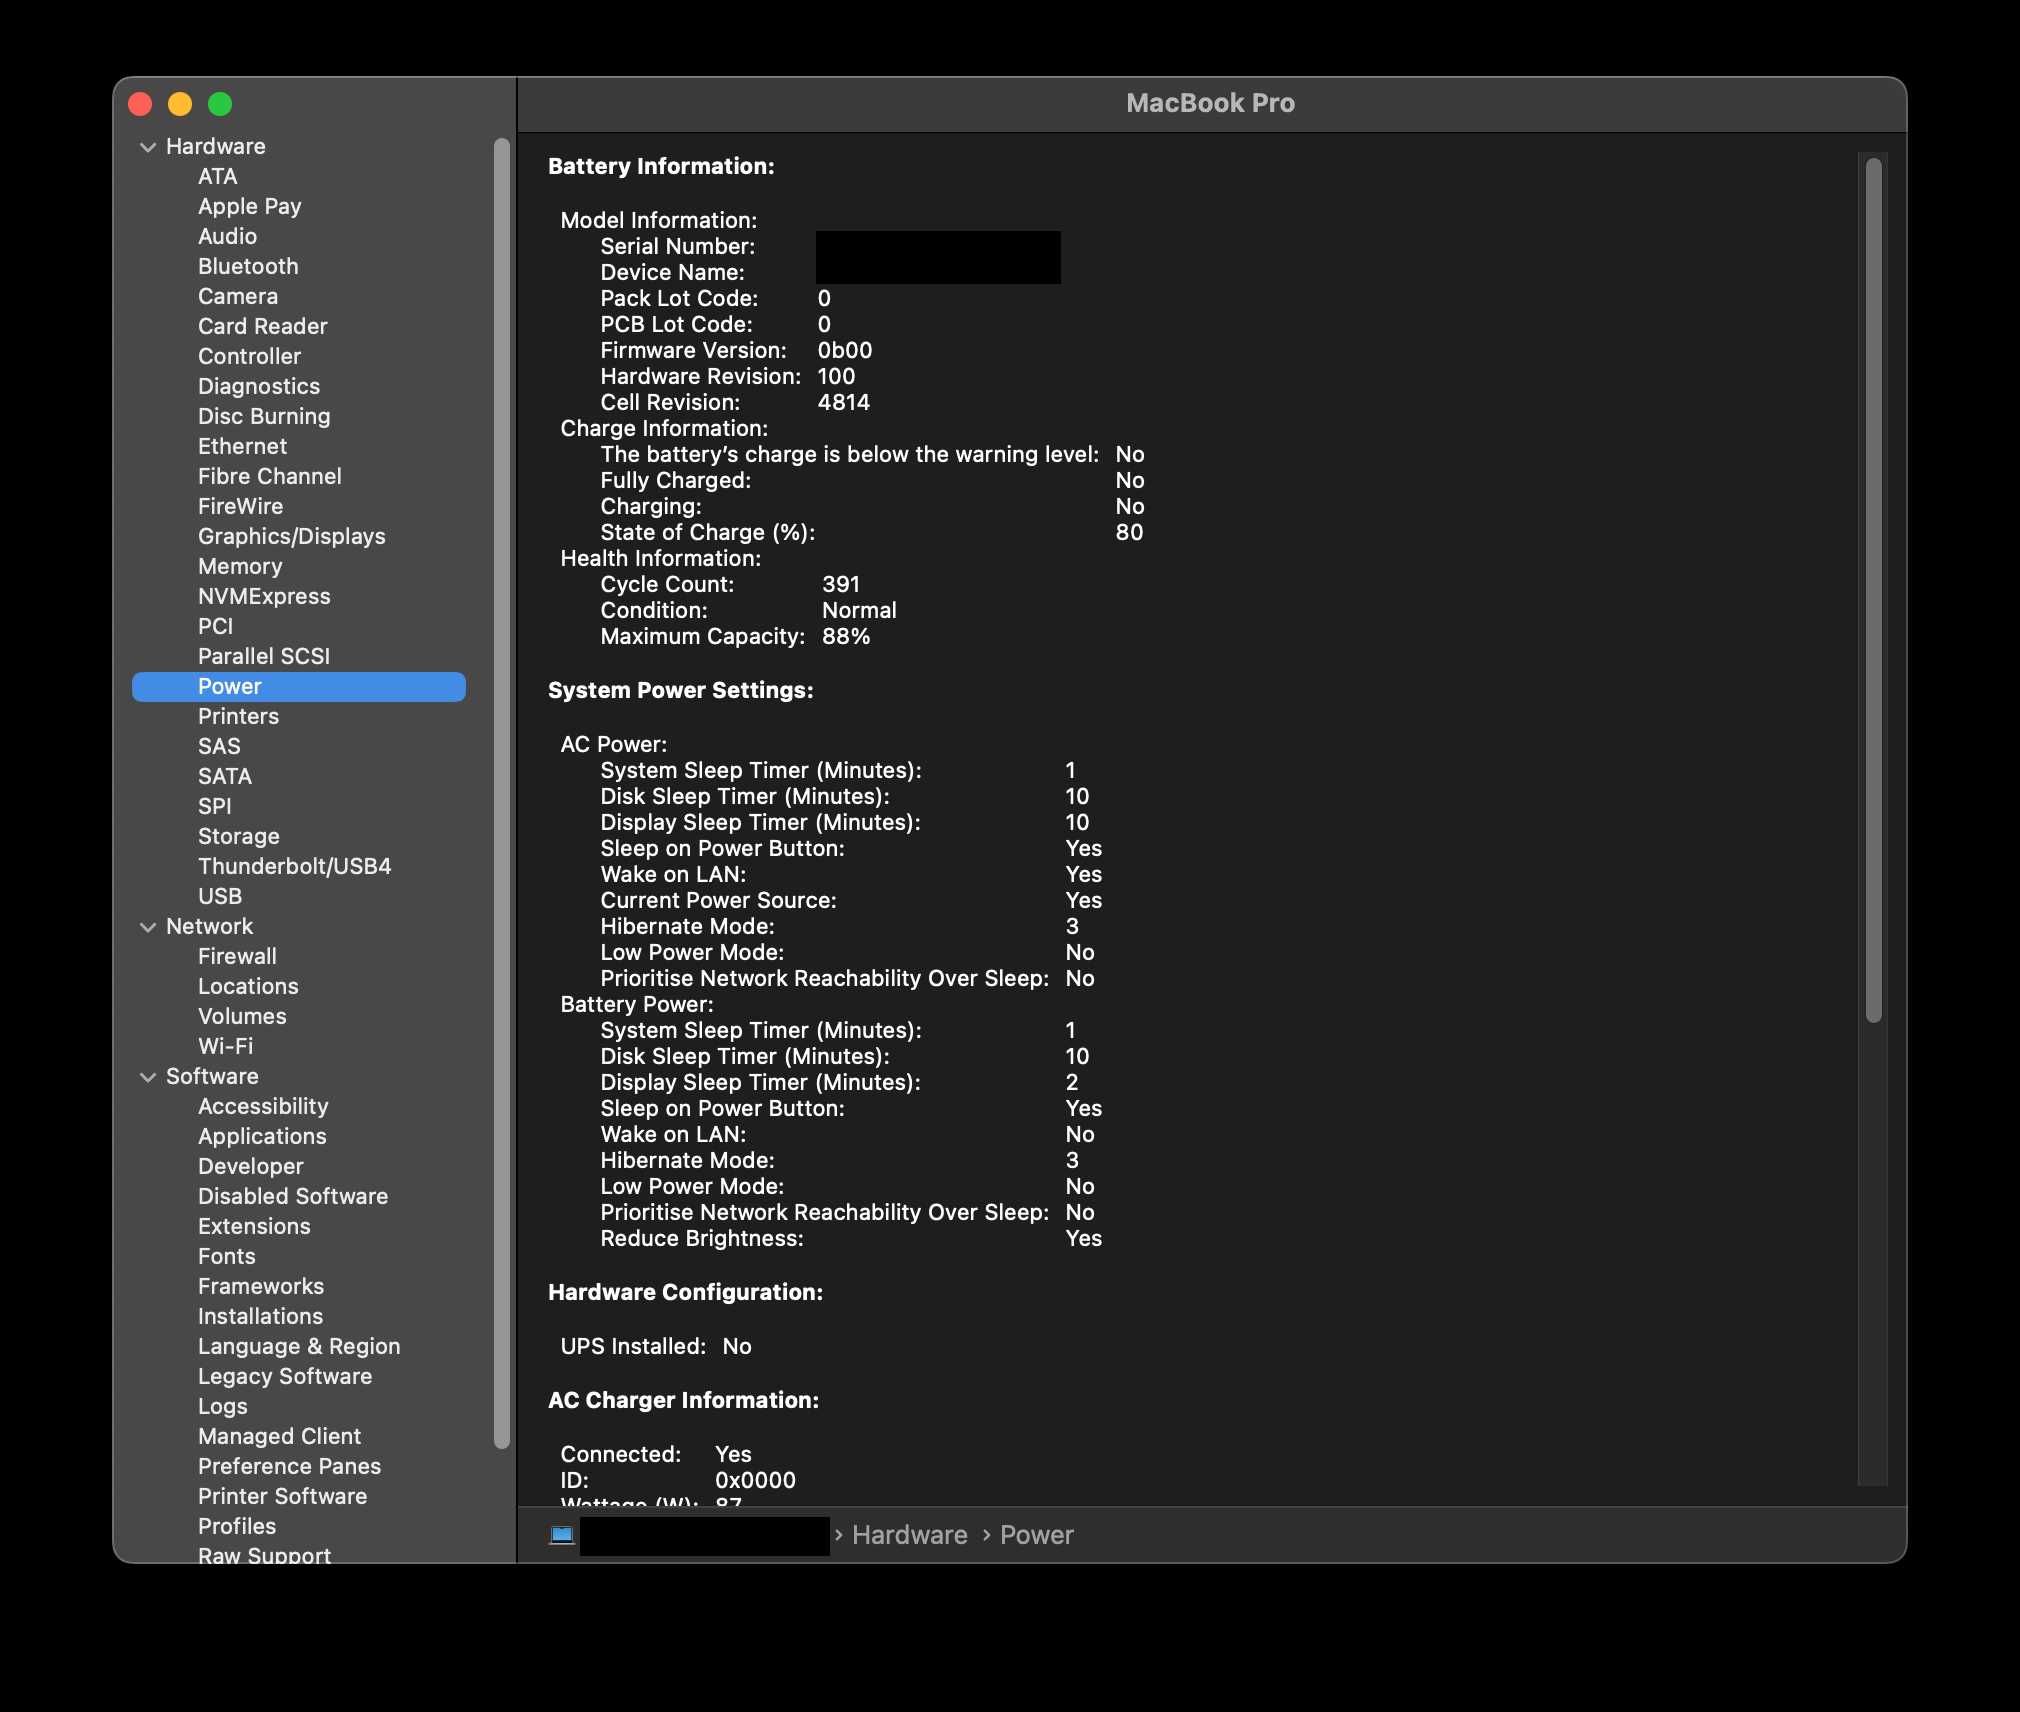This screenshot has height=1712, width=2020.
Task: Click Hardware in the bottom path bar
Action: point(909,1535)
